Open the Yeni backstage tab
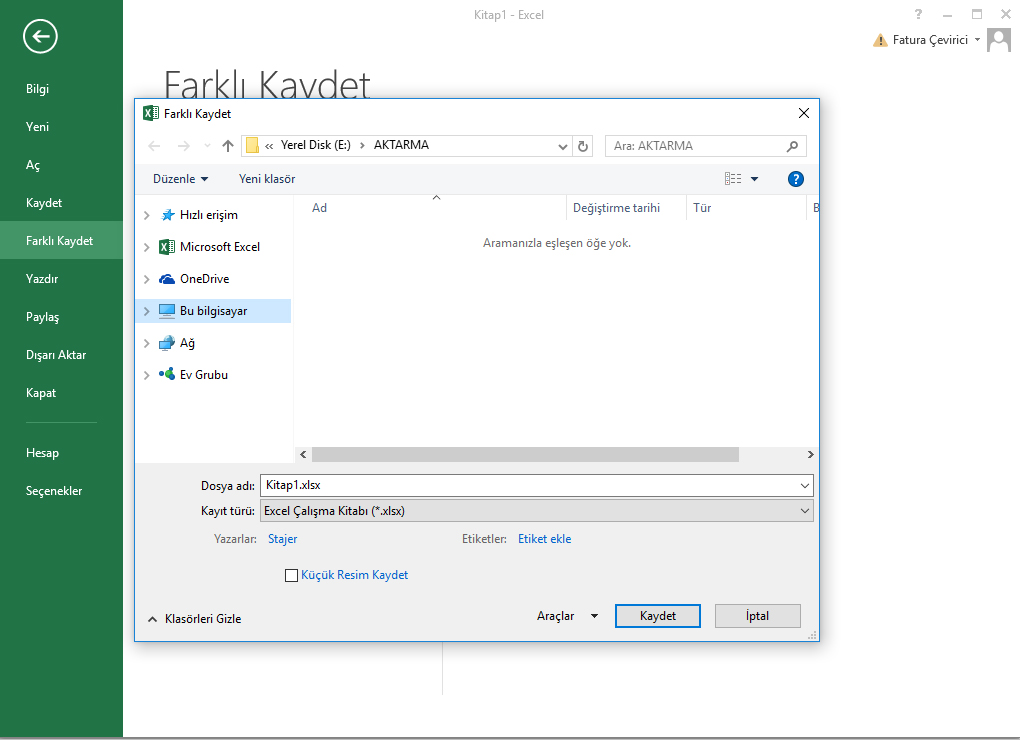Image resolution: width=1020 pixels, height=740 pixels. tap(37, 127)
